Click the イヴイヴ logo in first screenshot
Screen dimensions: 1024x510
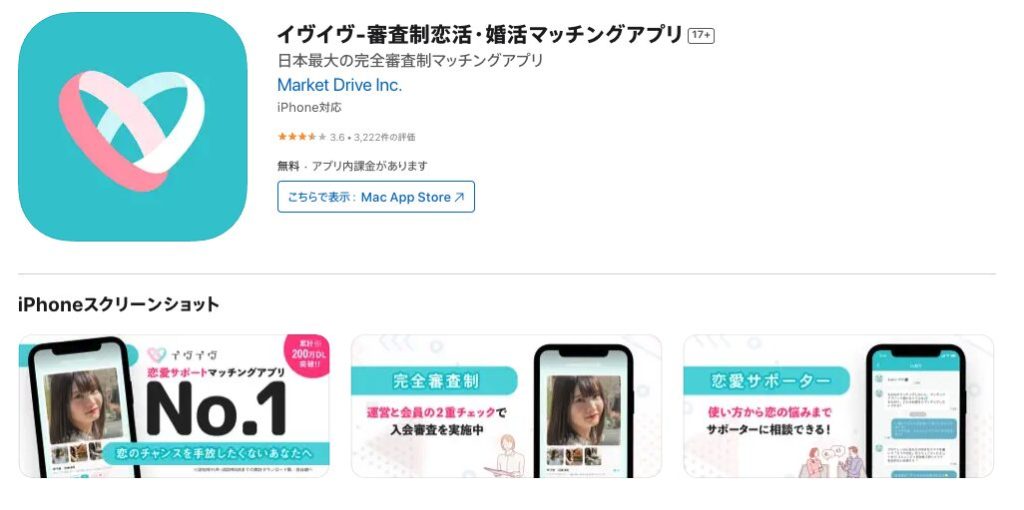tap(182, 355)
